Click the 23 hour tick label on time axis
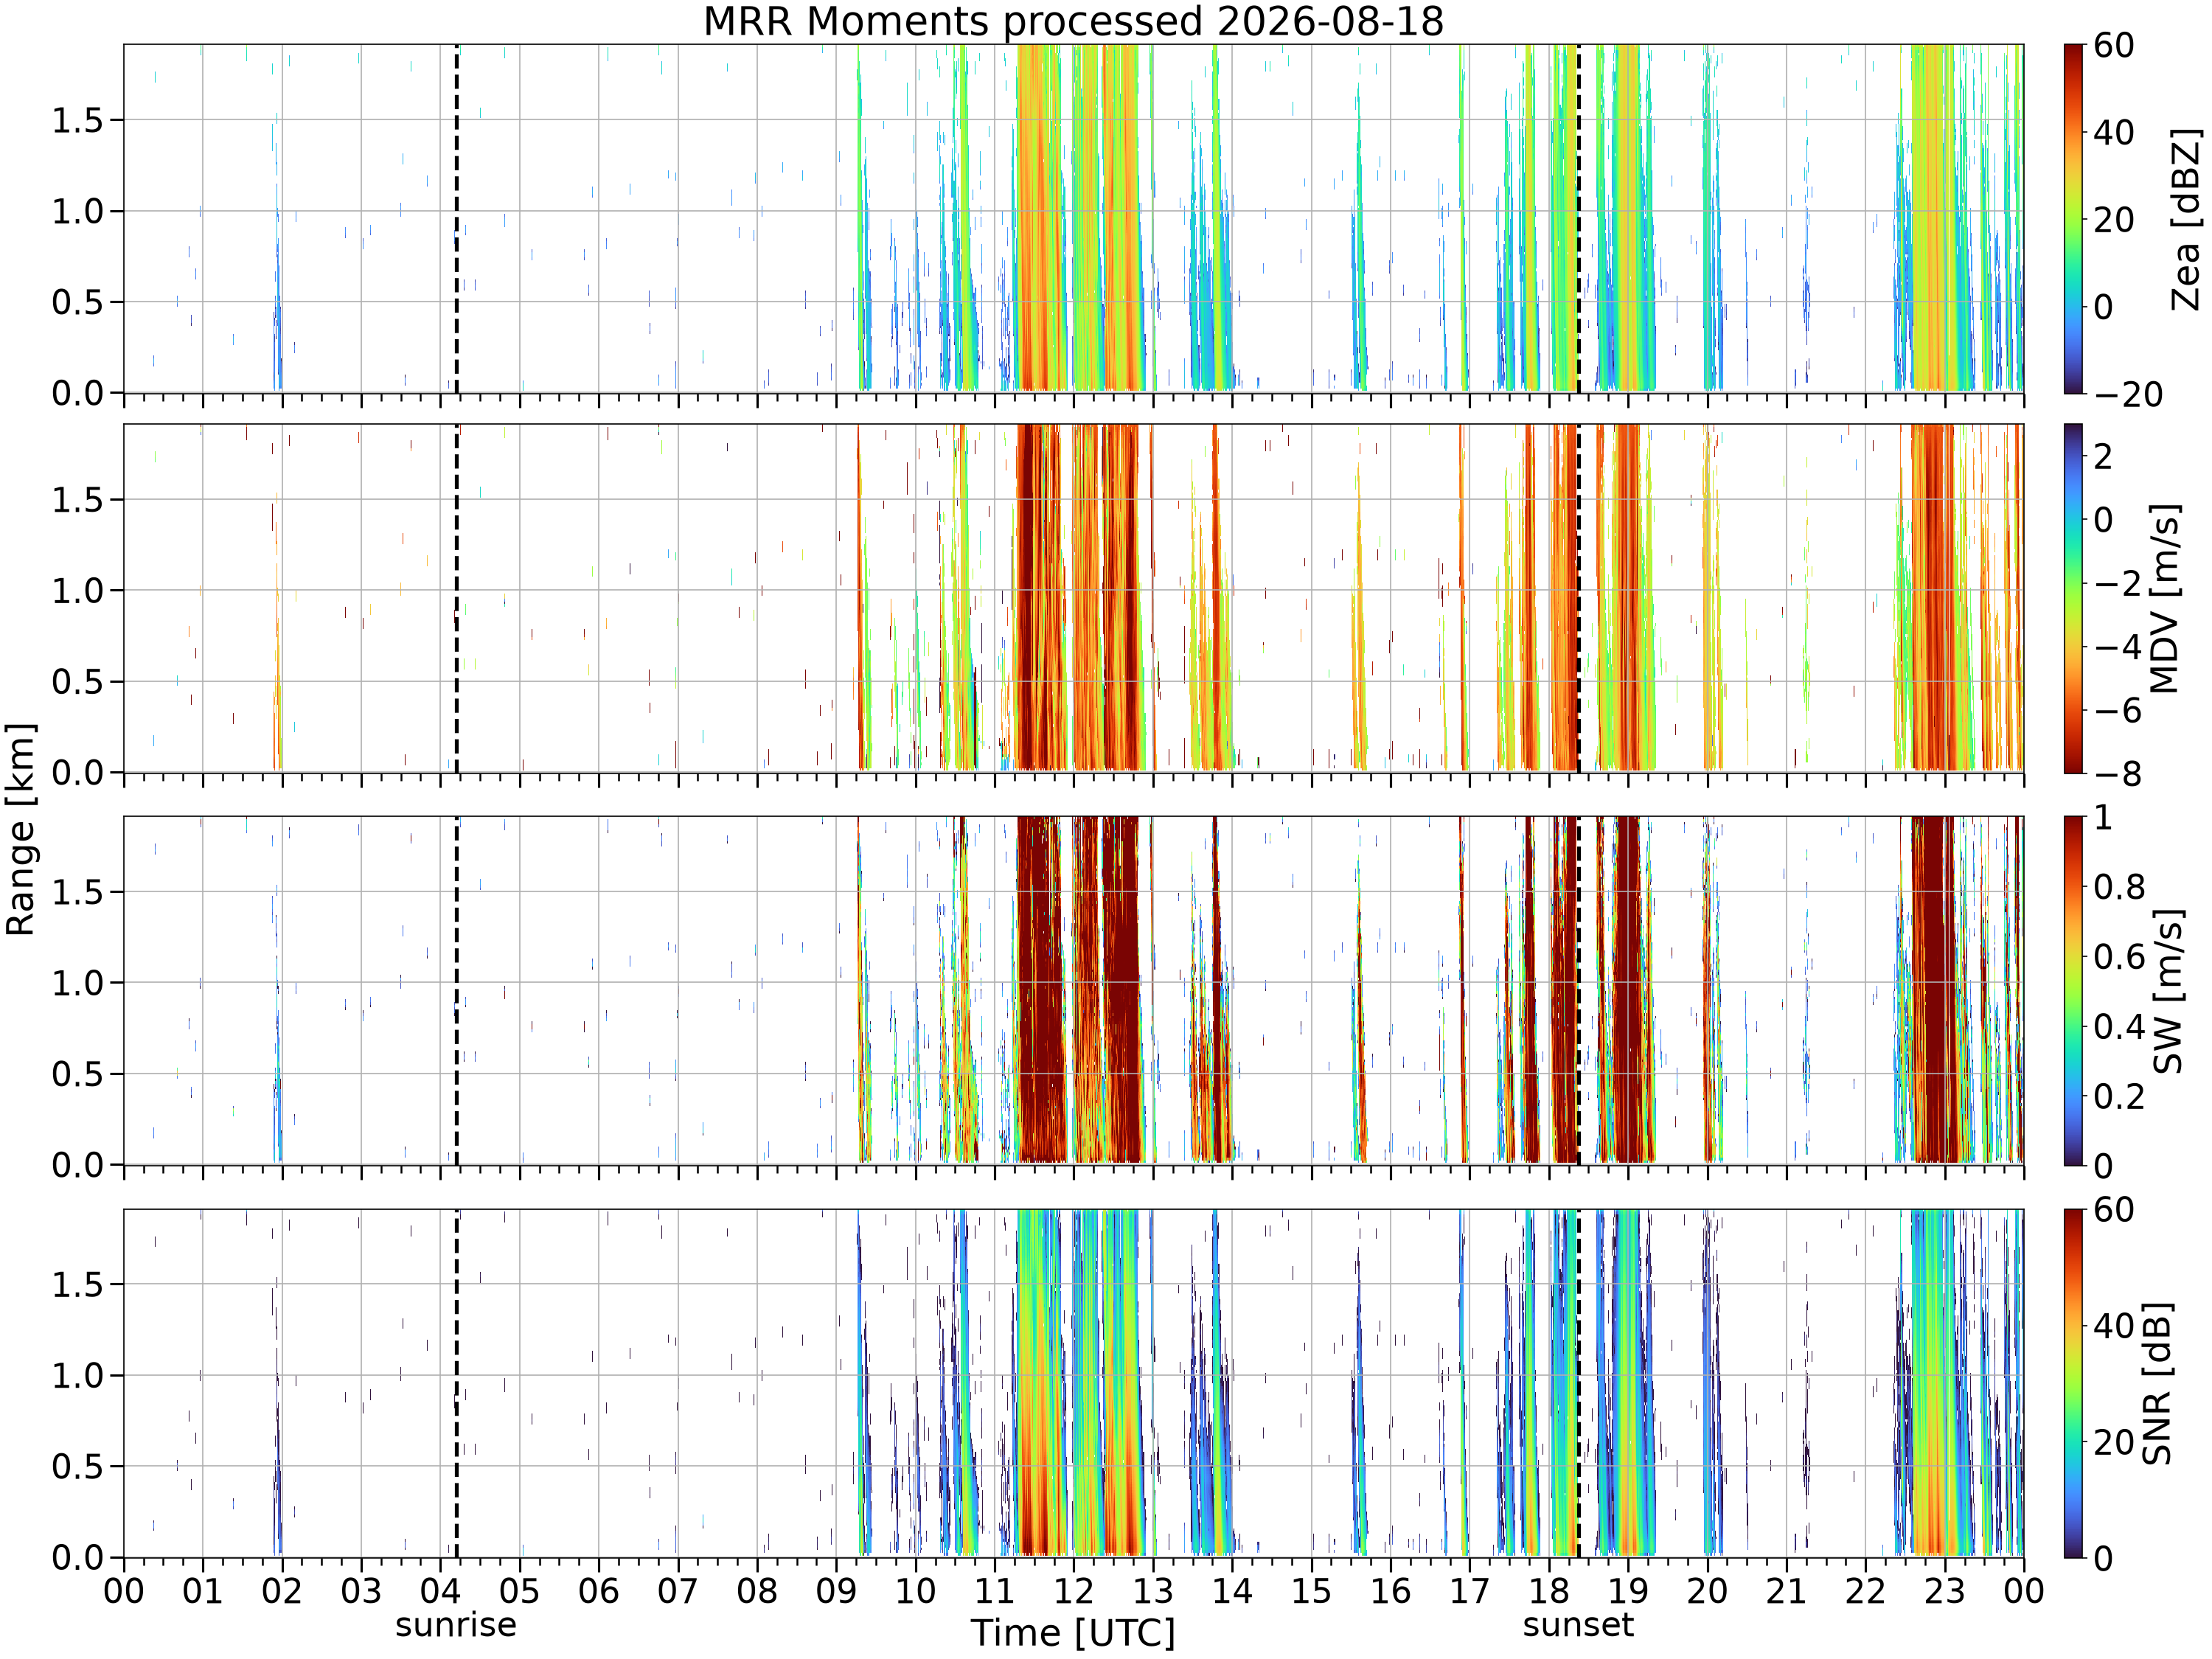 tap(1945, 1591)
